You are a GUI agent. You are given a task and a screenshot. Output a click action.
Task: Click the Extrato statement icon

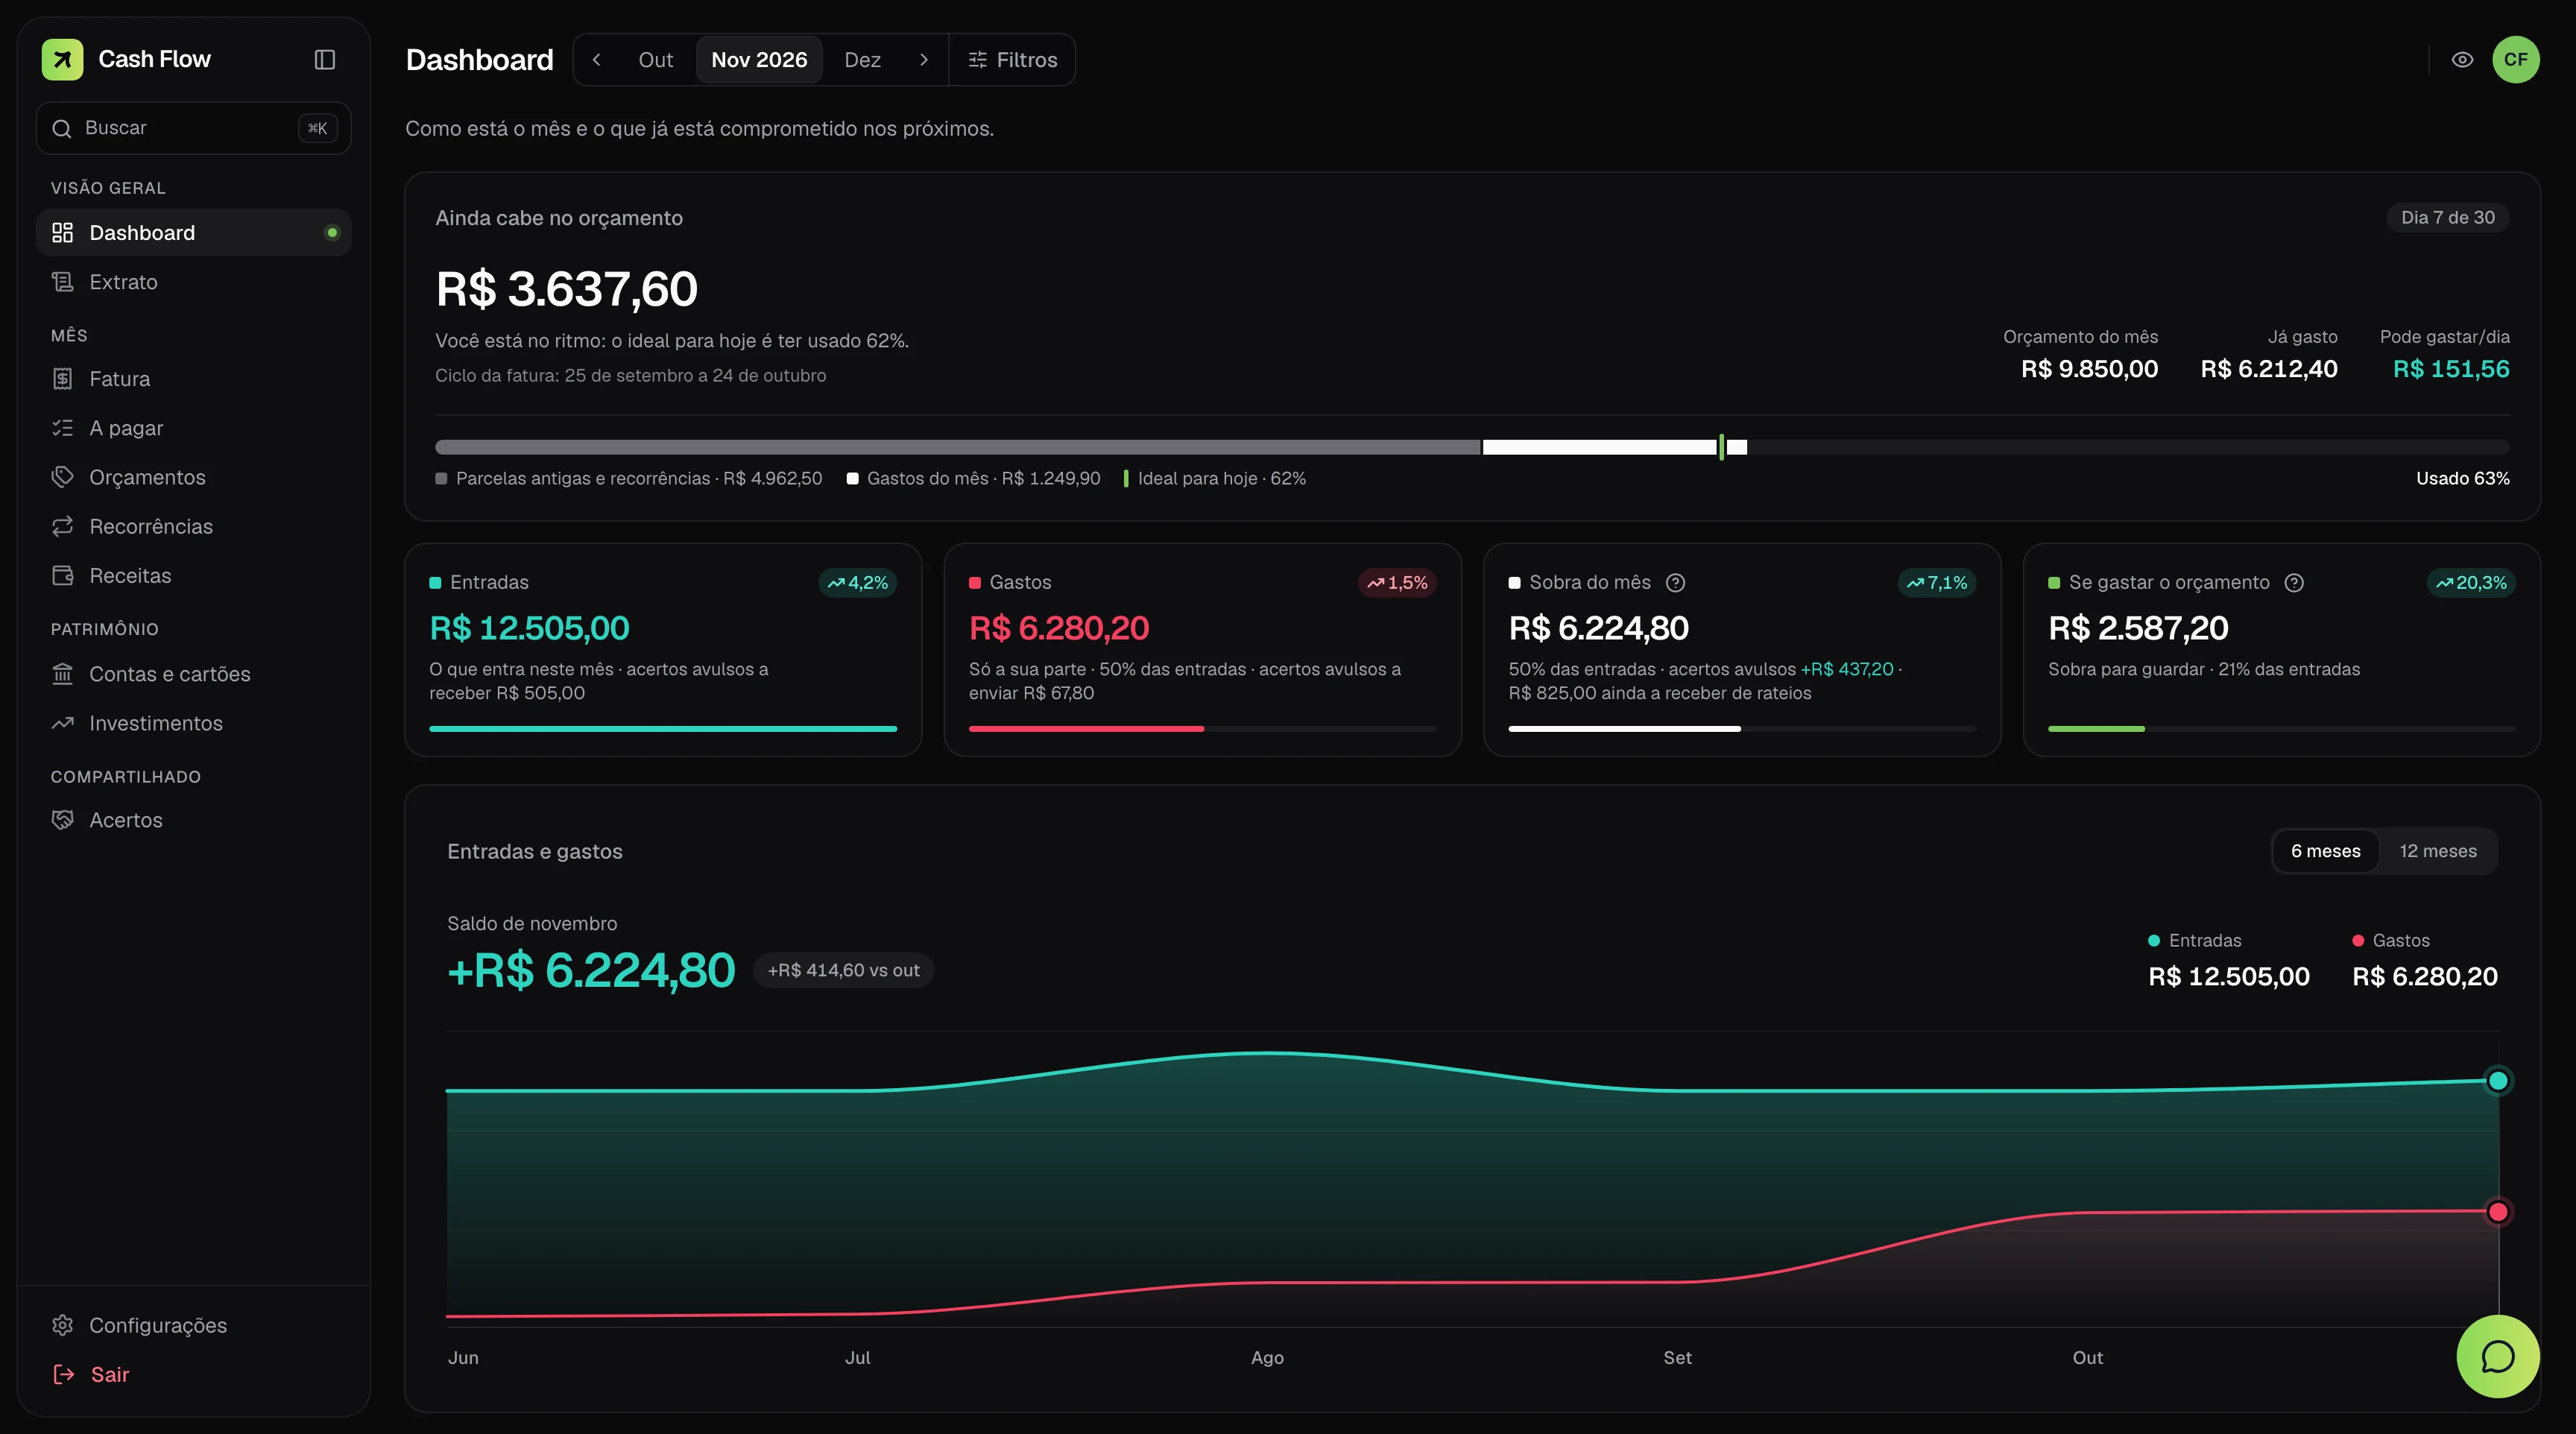pyautogui.click(x=62, y=282)
